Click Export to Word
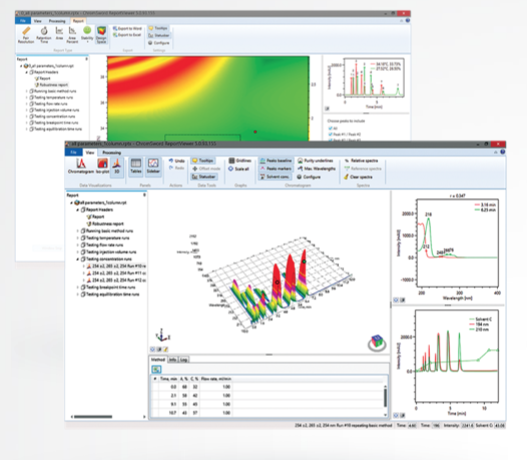The image size is (527, 460). tap(127, 29)
